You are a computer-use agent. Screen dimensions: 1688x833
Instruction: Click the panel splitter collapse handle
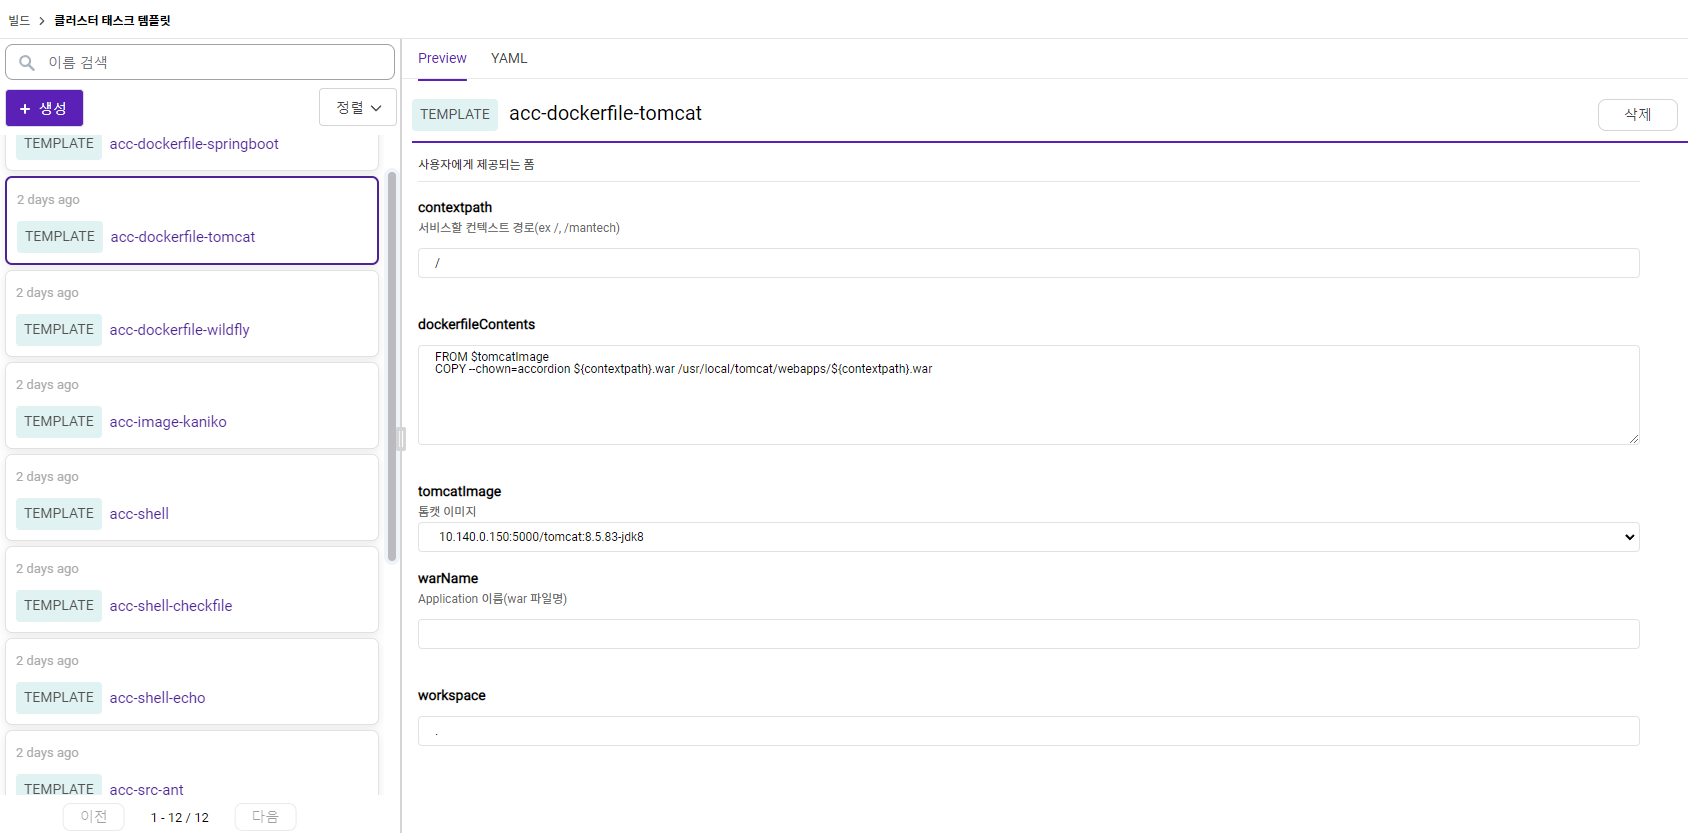(401, 439)
